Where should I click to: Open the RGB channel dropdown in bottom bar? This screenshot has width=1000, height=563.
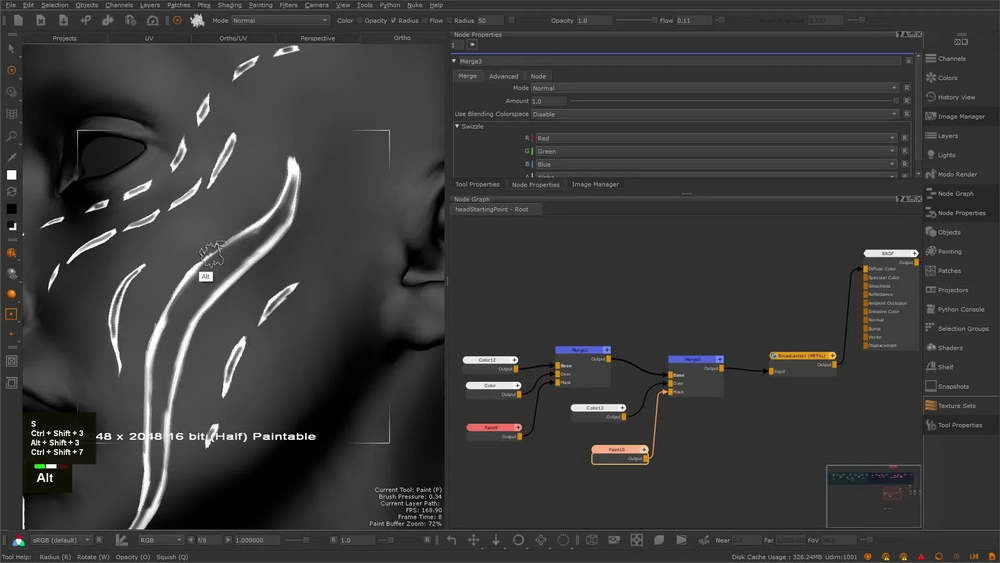coord(161,540)
